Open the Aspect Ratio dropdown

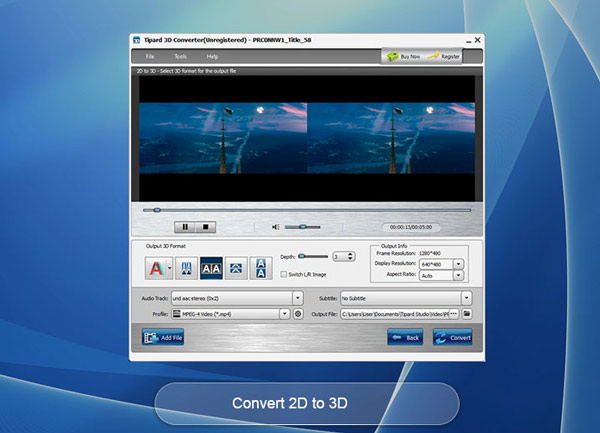(x=458, y=275)
